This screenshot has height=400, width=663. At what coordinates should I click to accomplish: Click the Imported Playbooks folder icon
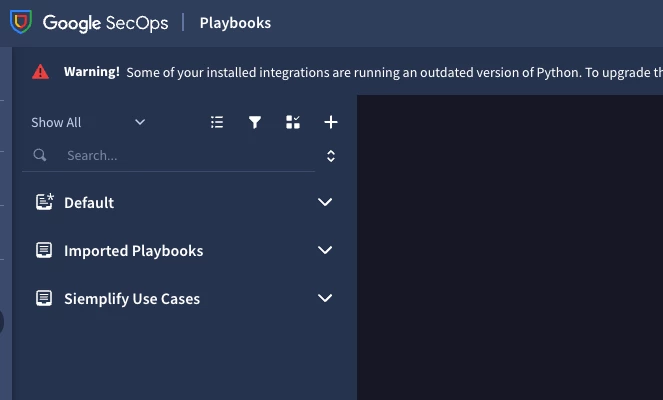(44, 250)
